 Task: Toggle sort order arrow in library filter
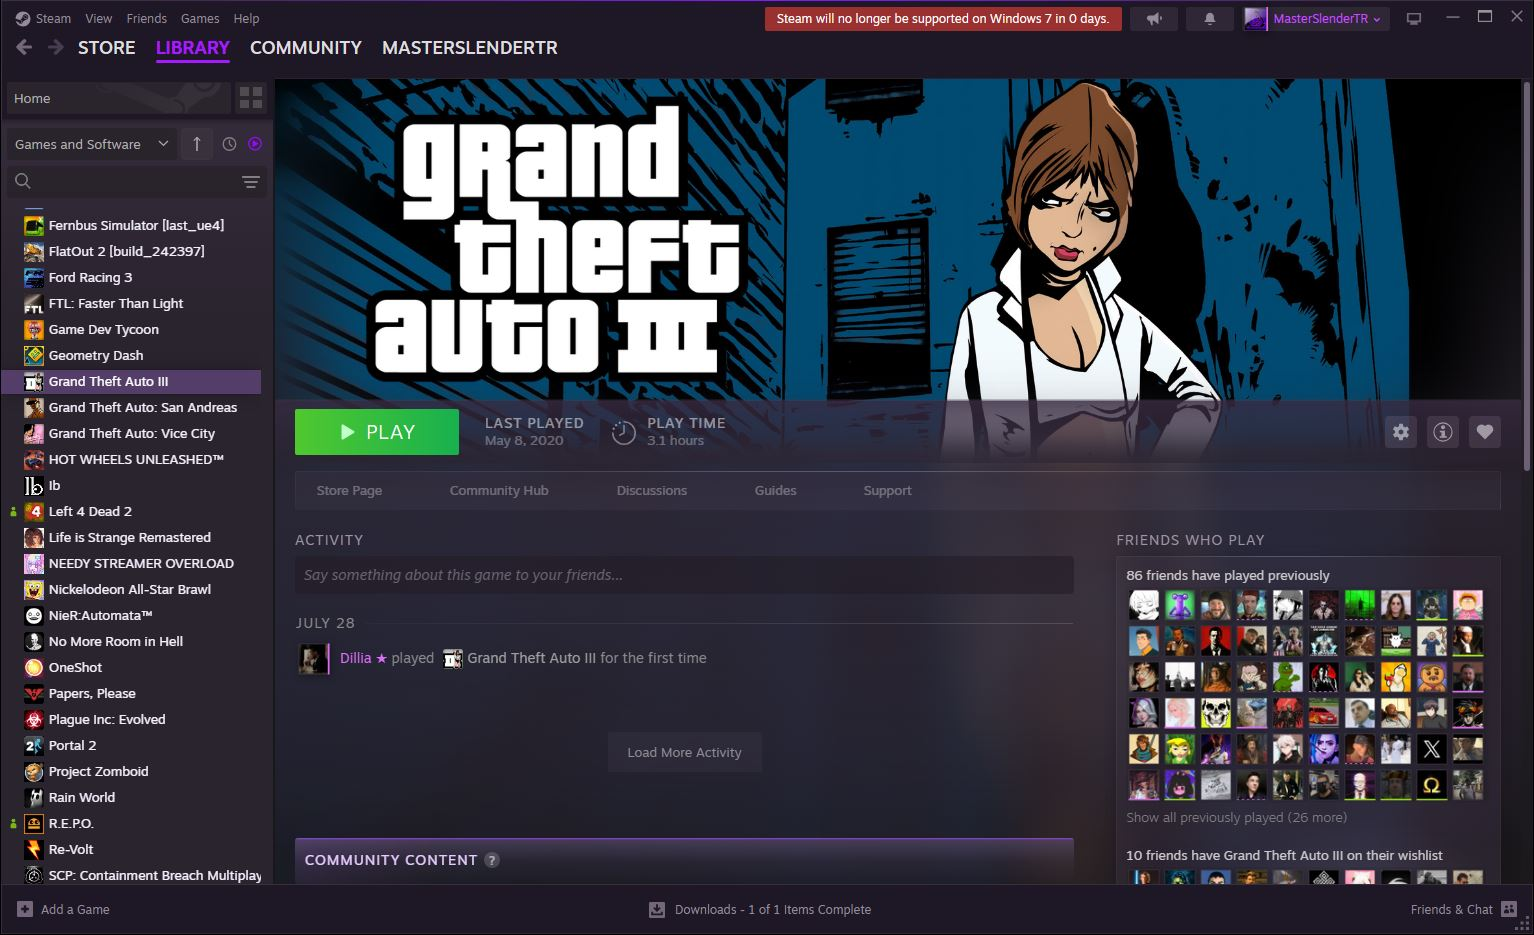[x=197, y=144]
